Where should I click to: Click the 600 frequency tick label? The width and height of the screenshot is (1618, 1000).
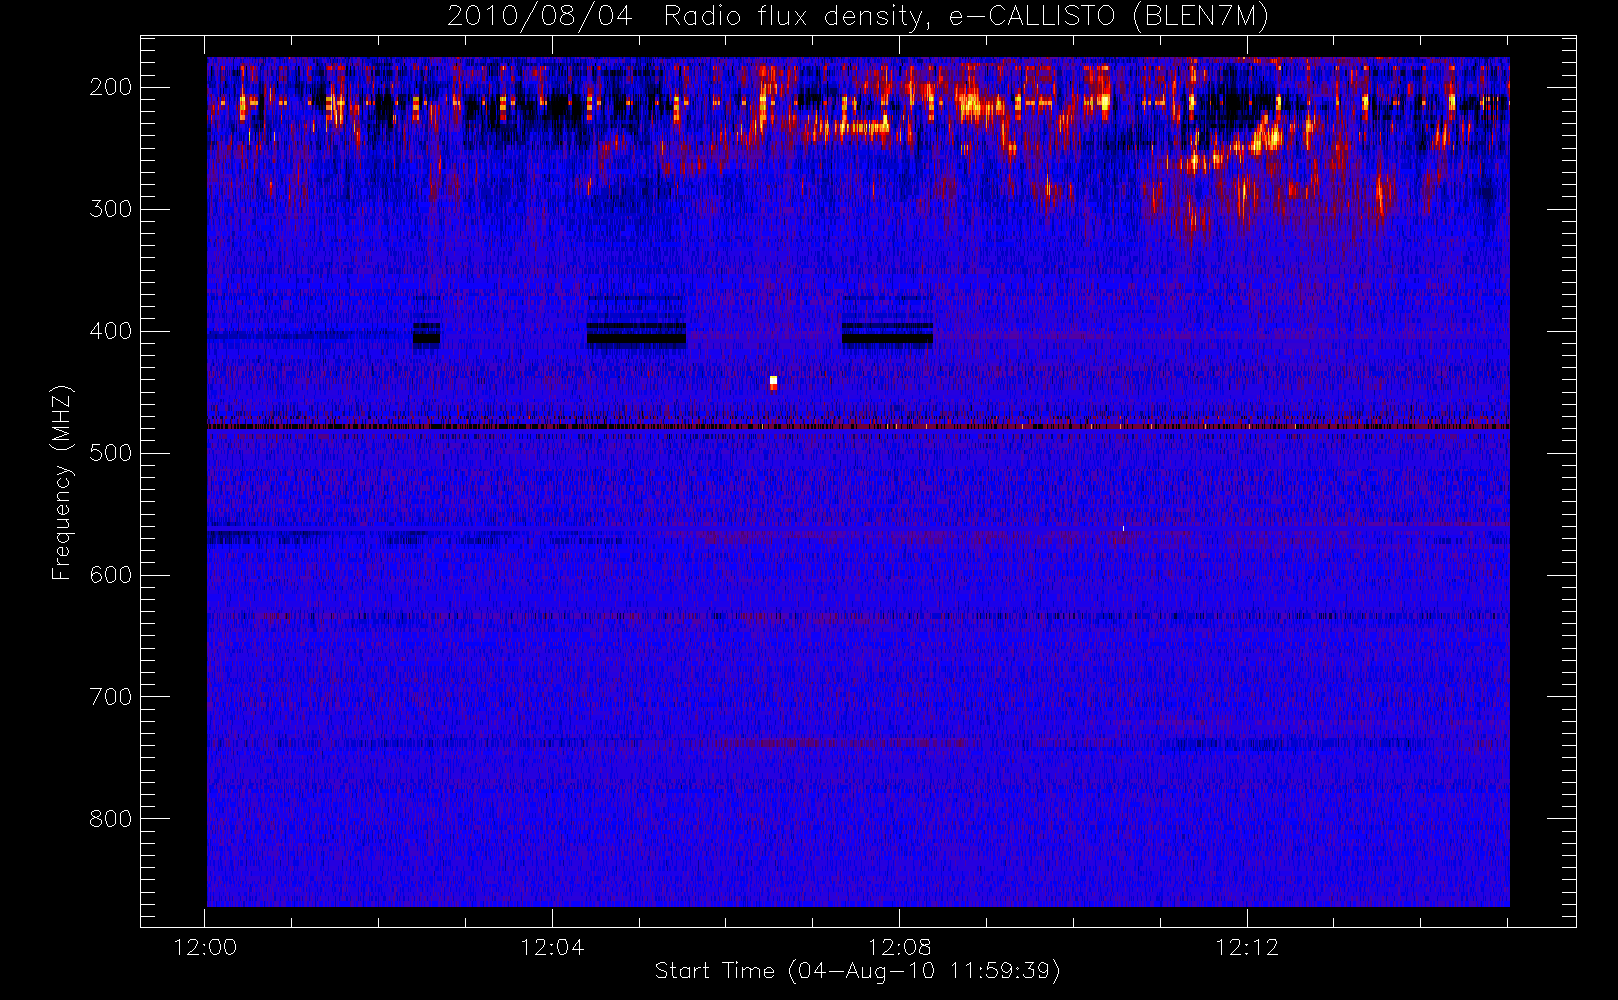110,575
